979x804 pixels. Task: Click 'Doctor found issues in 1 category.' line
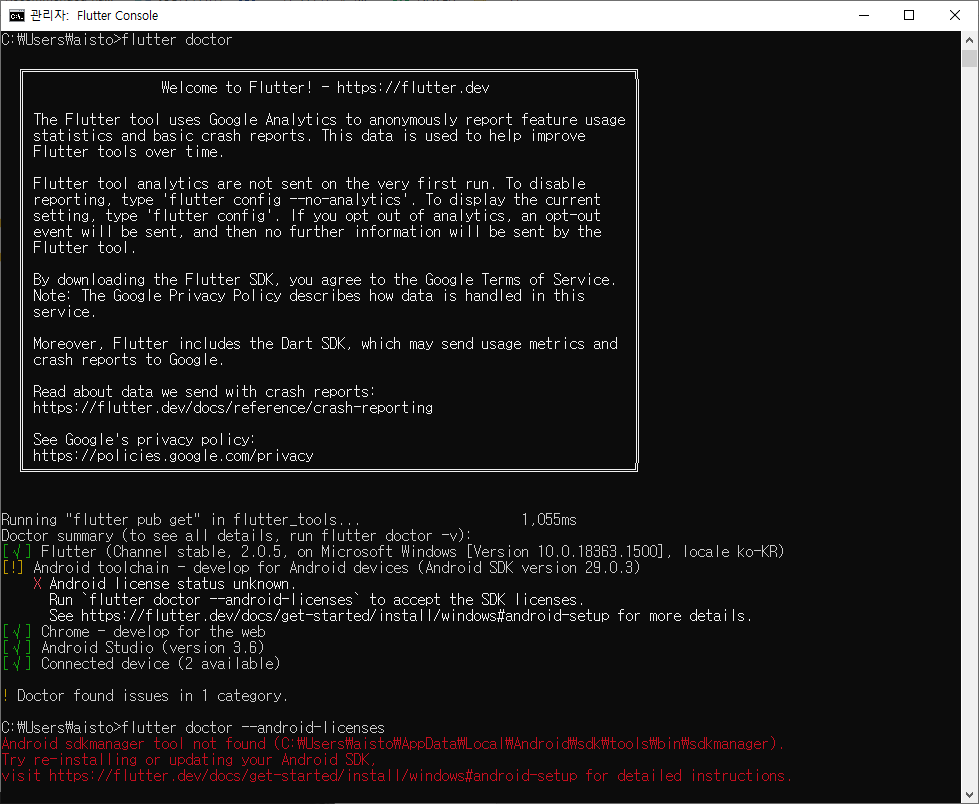[x=145, y=695]
